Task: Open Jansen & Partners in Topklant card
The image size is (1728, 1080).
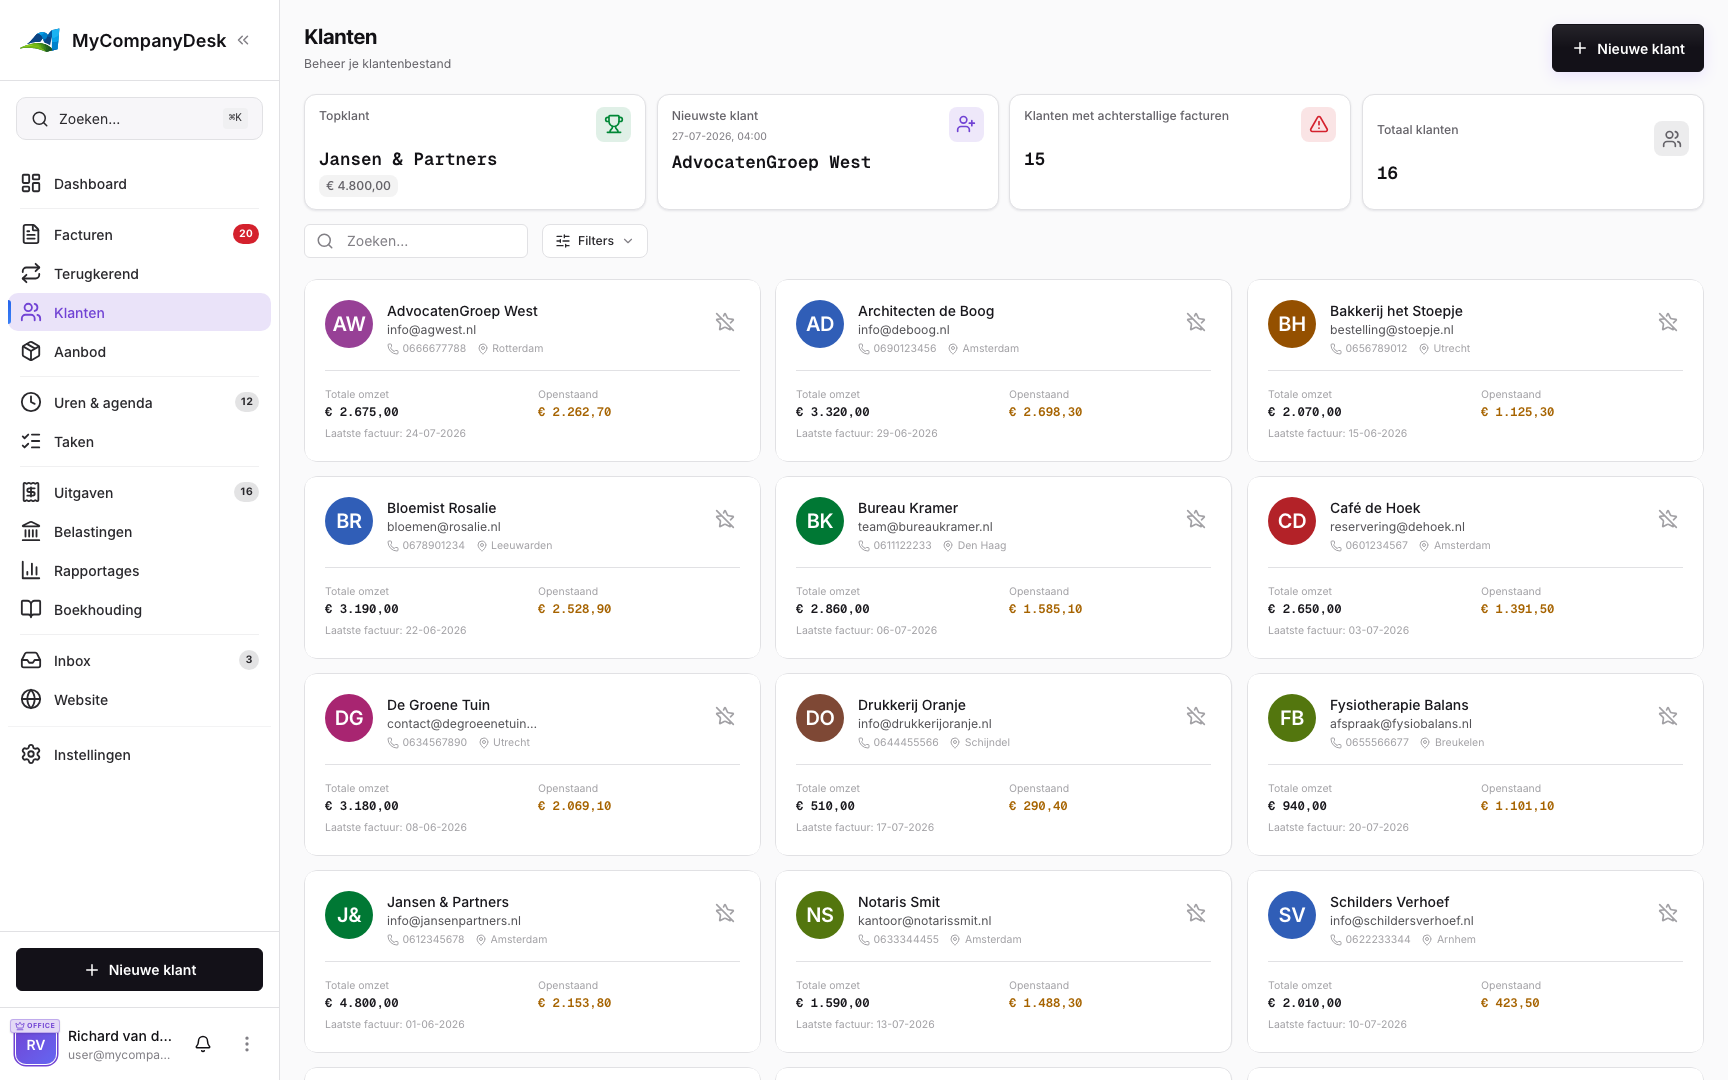Action: [408, 159]
